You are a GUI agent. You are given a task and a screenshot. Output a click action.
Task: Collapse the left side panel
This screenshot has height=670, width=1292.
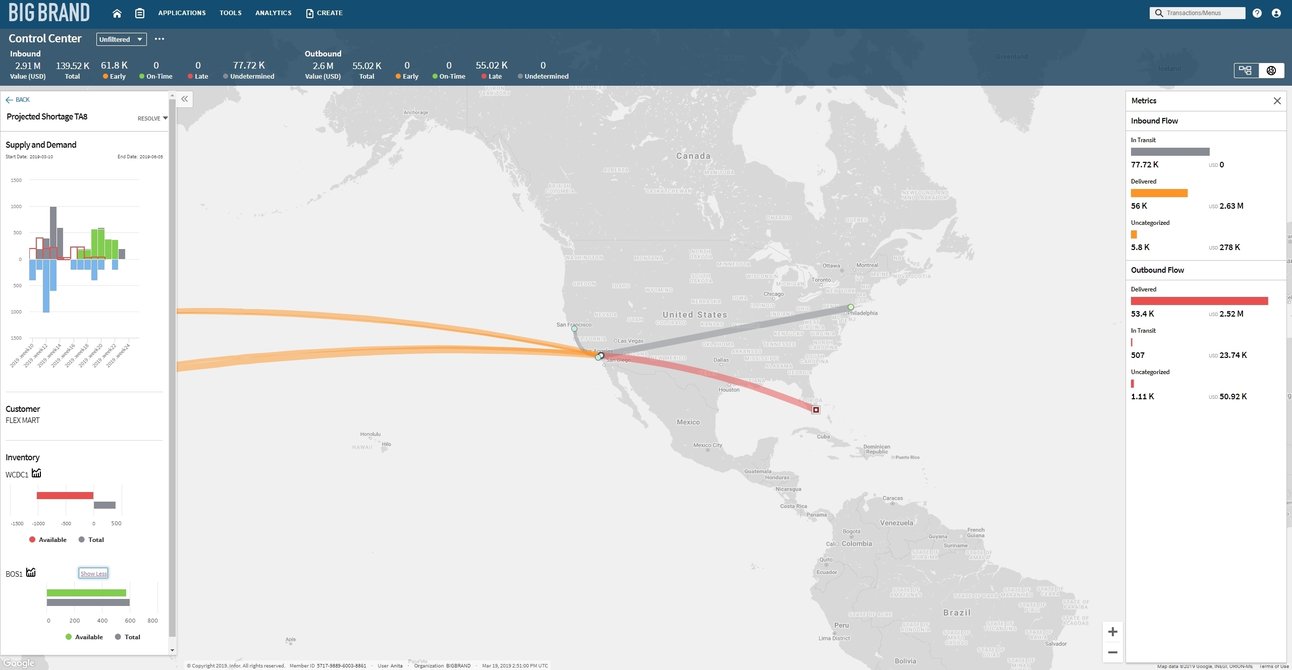click(185, 98)
